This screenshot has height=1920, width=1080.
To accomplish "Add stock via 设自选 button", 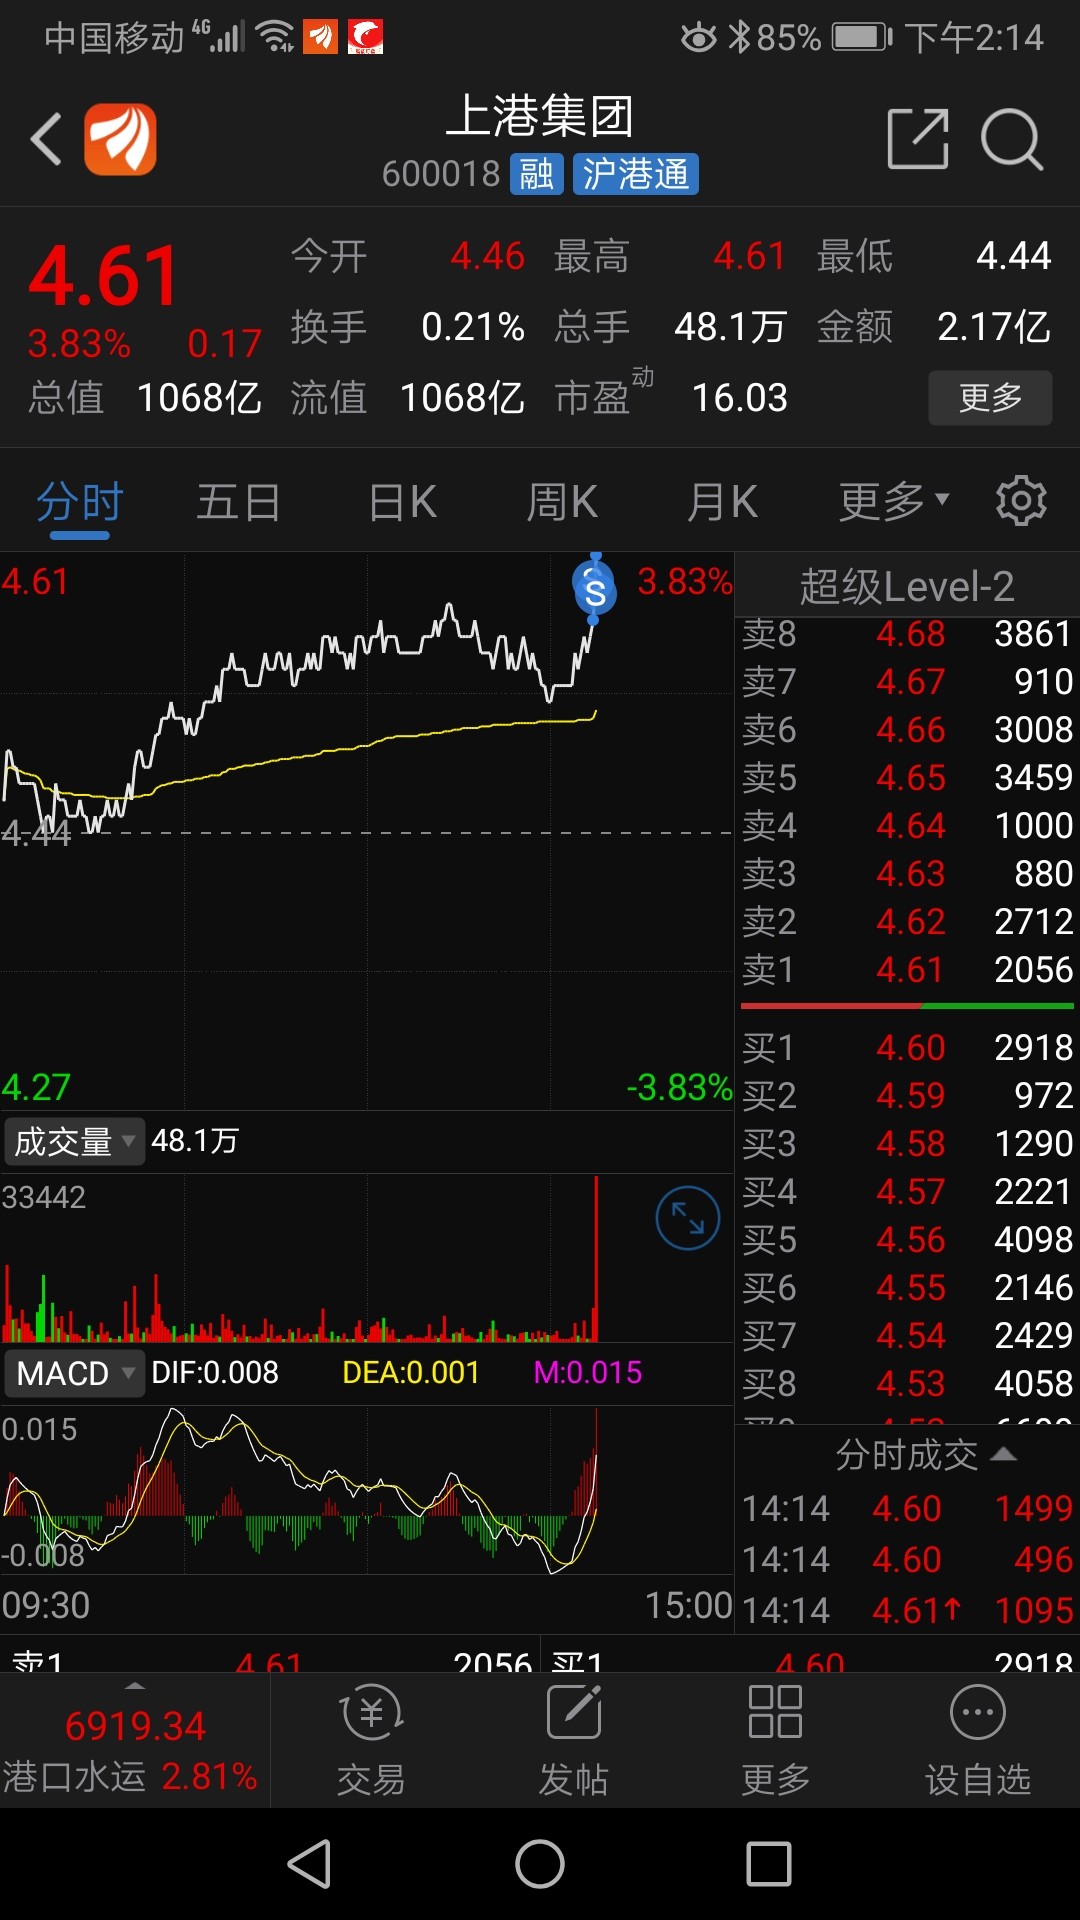I will tap(977, 1740).
